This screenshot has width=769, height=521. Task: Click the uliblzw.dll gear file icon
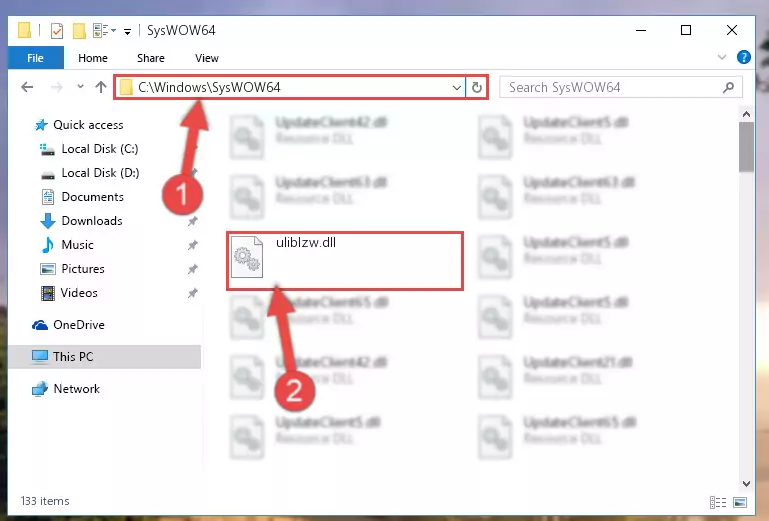point(247,257)
